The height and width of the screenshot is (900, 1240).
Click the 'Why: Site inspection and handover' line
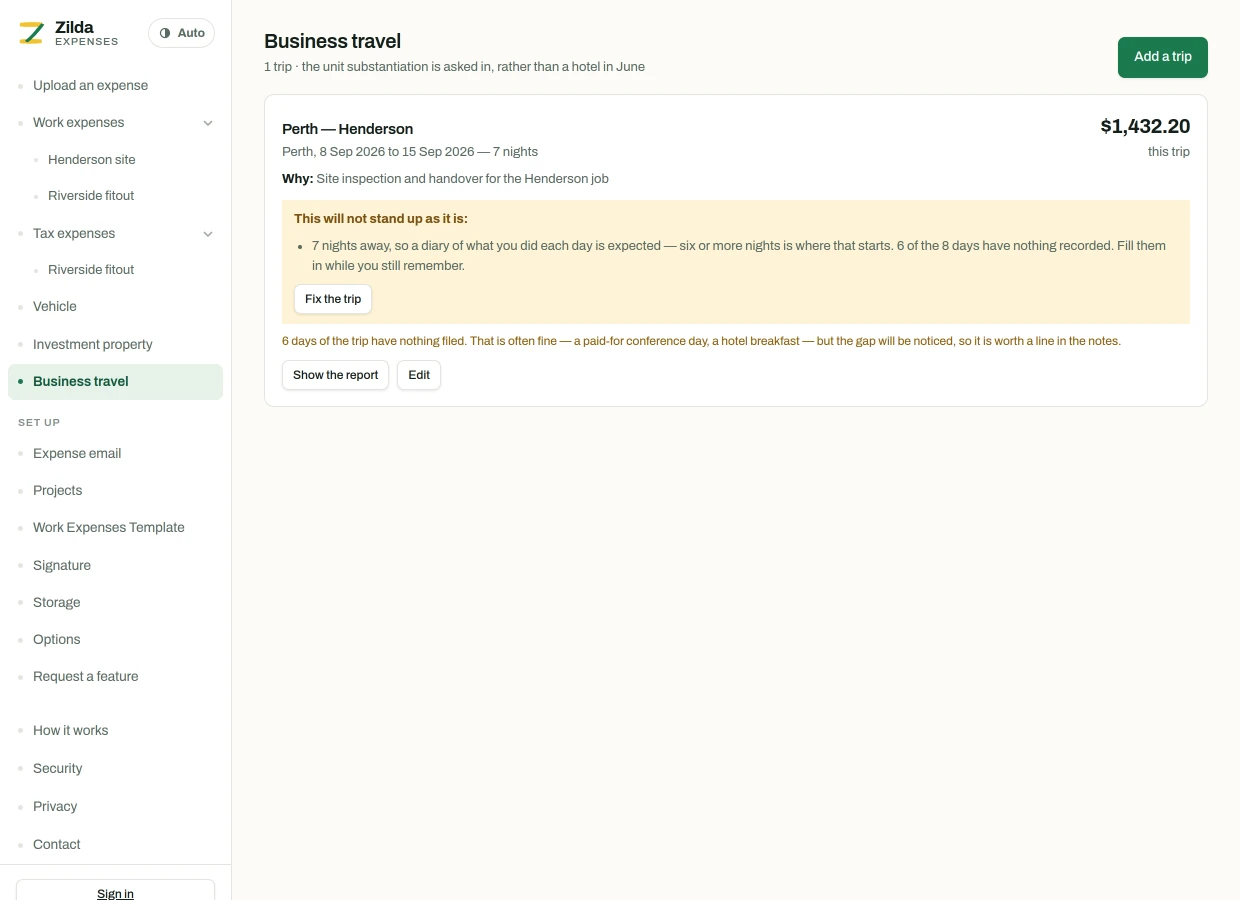(445, 179)
